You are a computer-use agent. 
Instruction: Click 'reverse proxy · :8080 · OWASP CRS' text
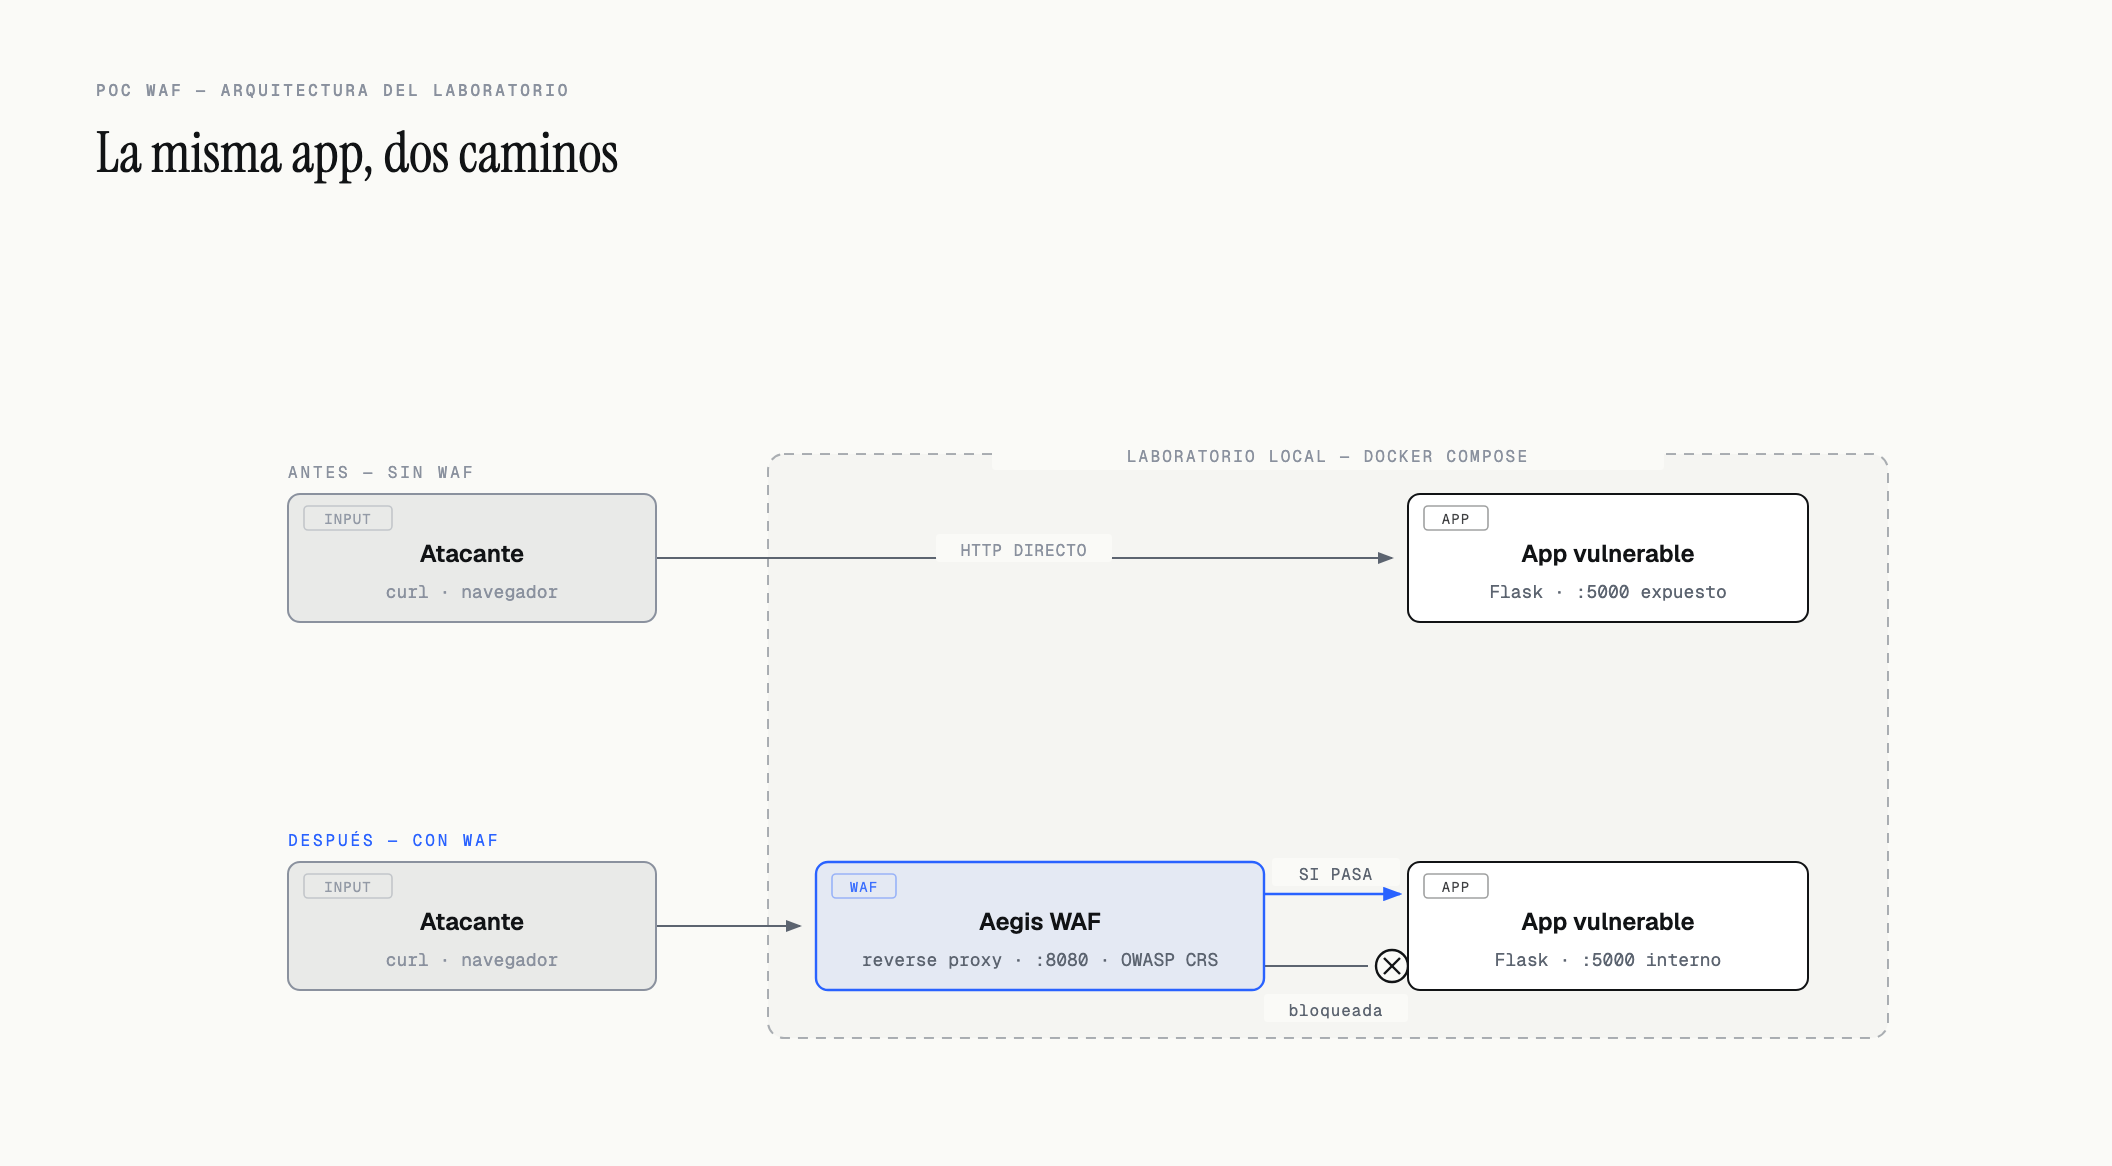(x=1040, y=960)
